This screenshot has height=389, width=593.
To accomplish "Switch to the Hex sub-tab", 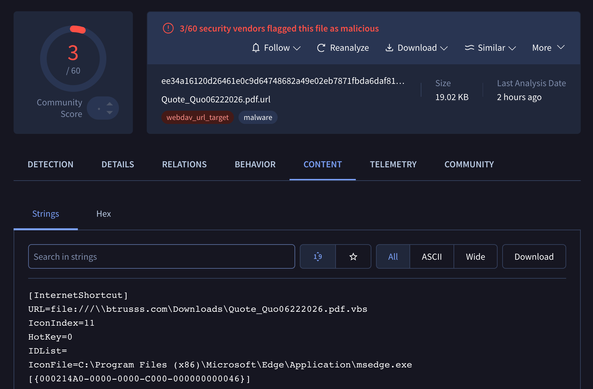I will click(104, 214).
